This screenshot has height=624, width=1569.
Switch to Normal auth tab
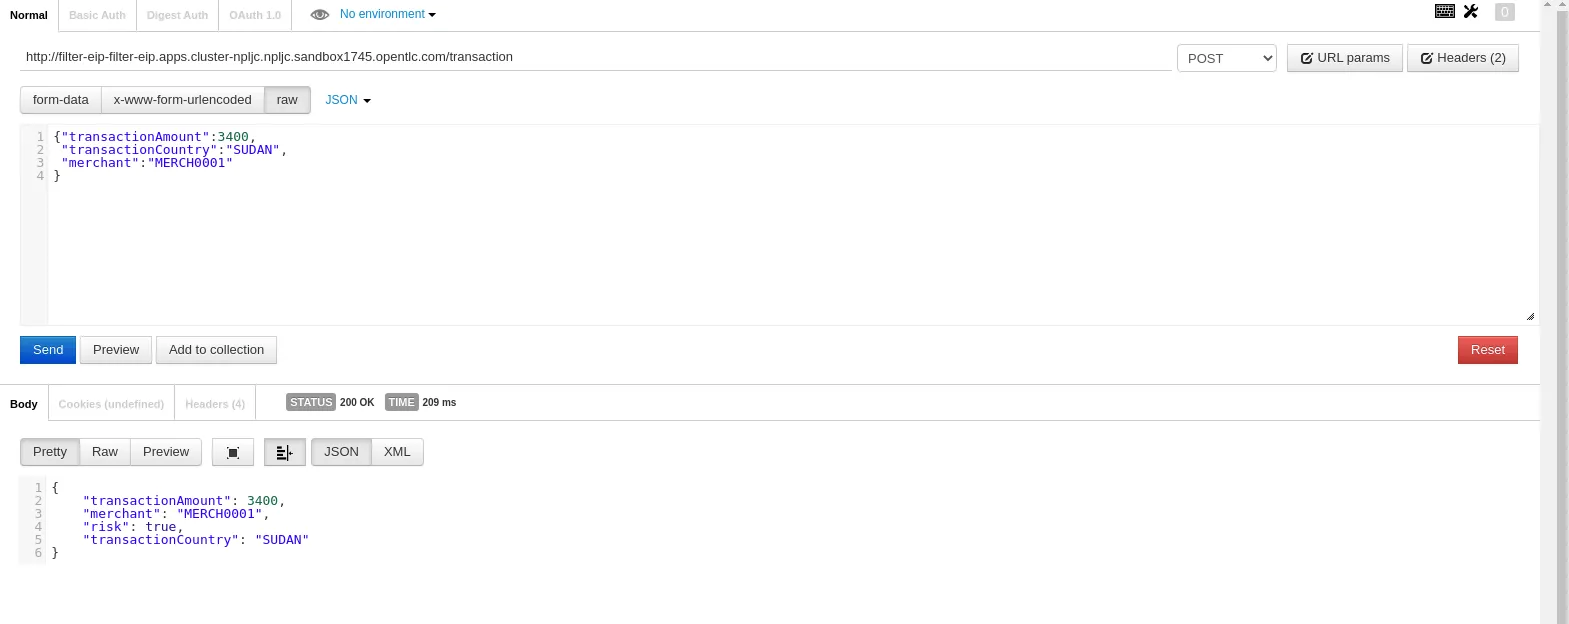pyautogui.click(x=29, y=15)
